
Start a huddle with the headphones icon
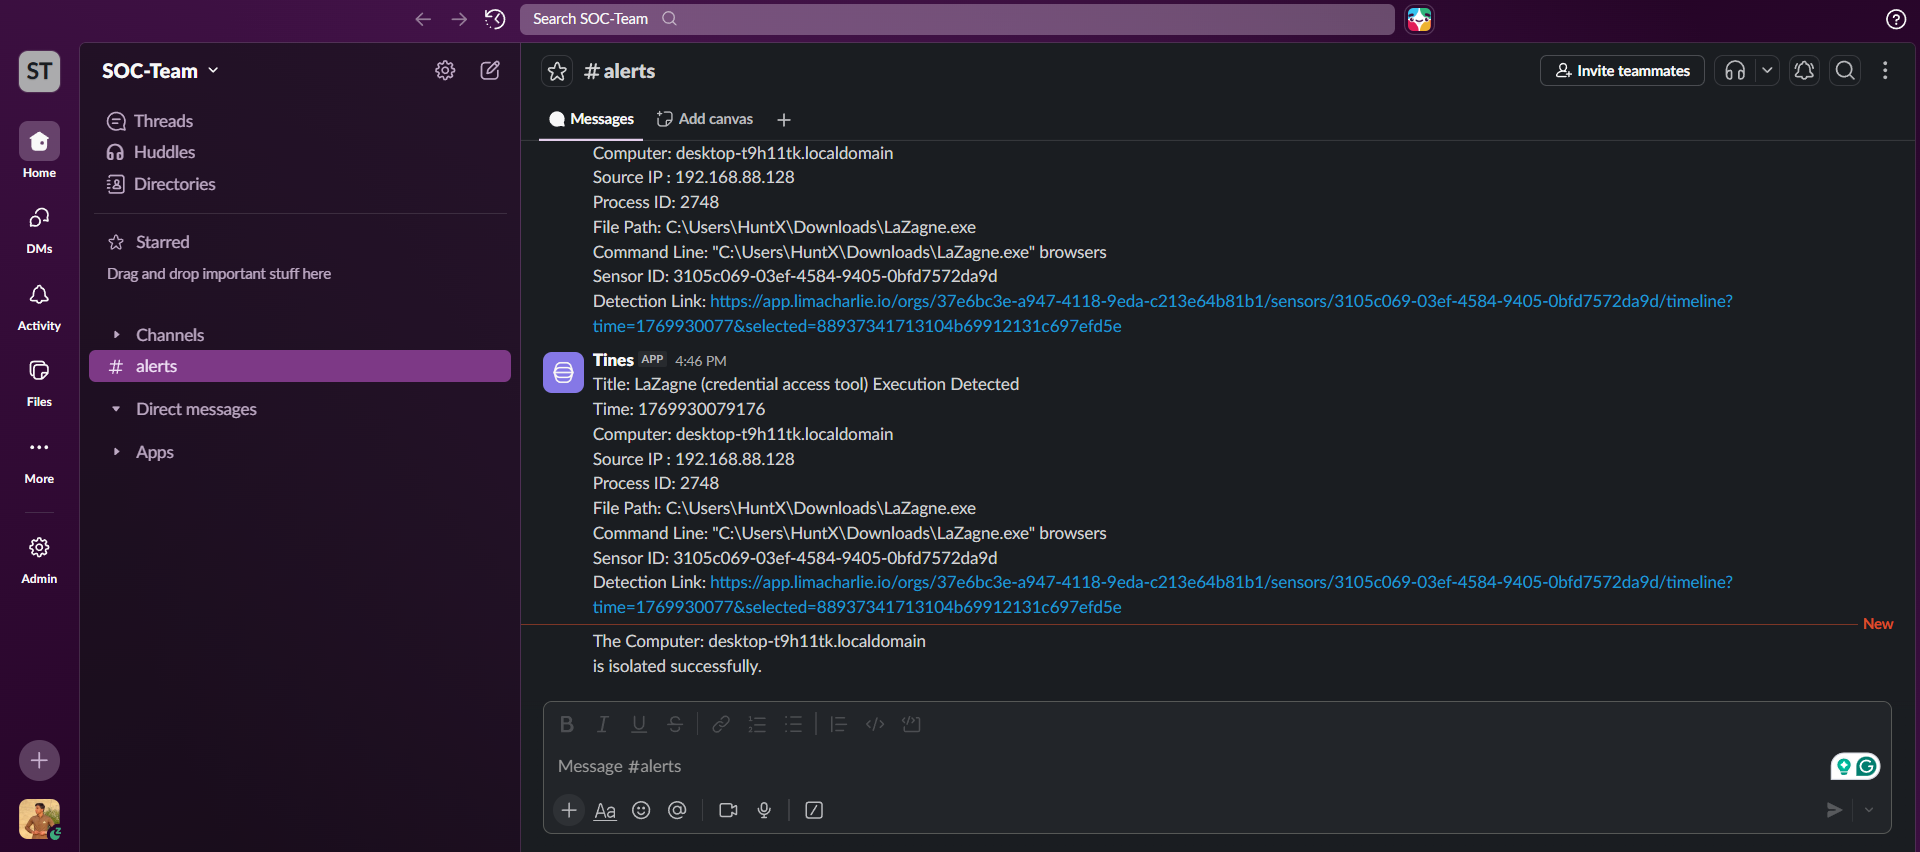pos(1735,71)
